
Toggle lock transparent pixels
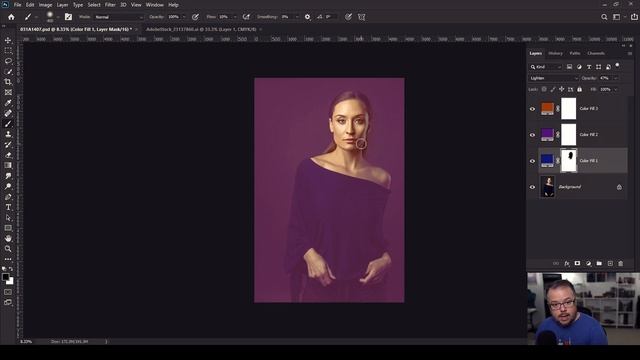(x=544, y=89)
